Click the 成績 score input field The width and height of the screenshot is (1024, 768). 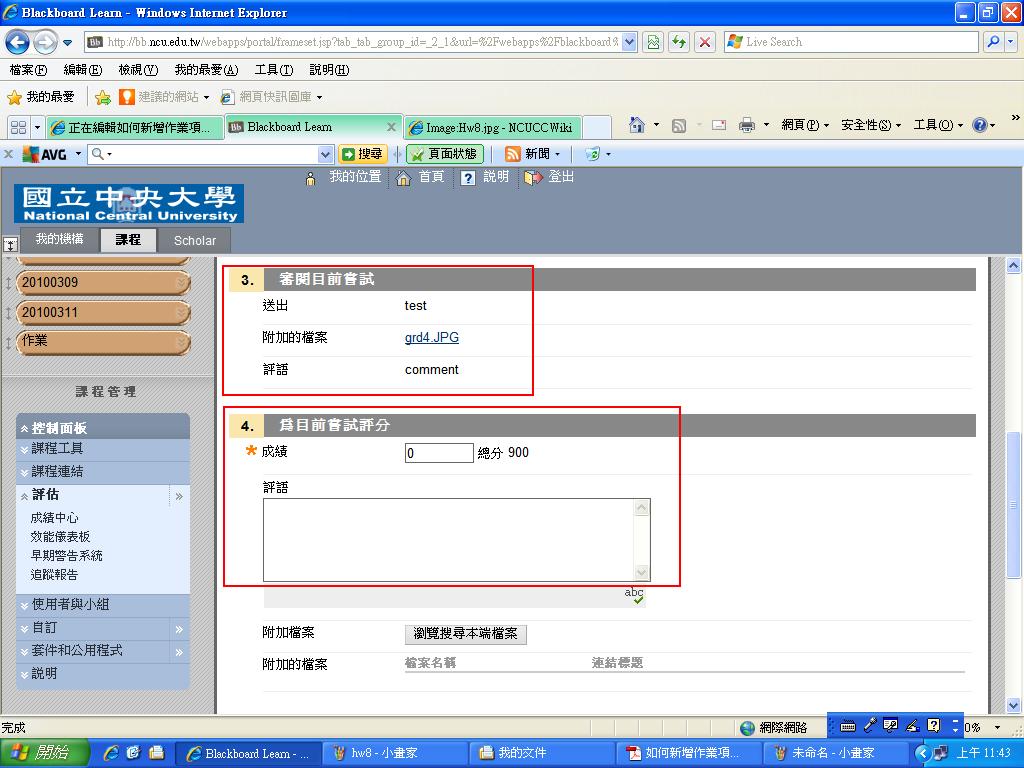[438, 453]
